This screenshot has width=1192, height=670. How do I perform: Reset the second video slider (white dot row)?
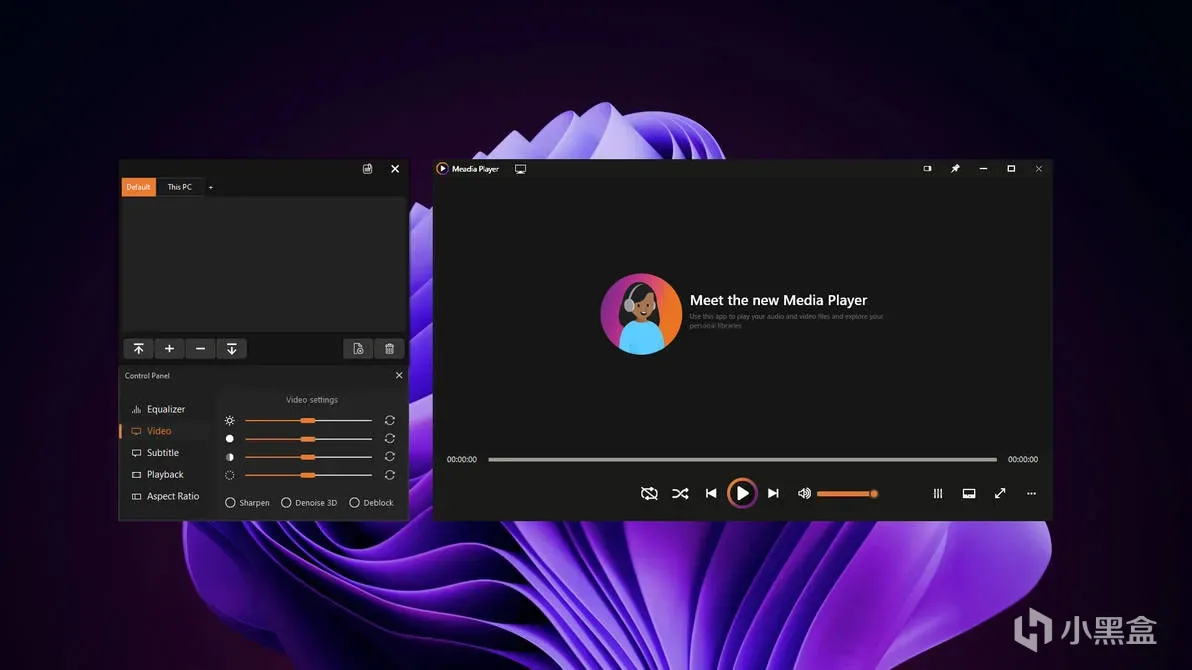click(x=390, y=439)
